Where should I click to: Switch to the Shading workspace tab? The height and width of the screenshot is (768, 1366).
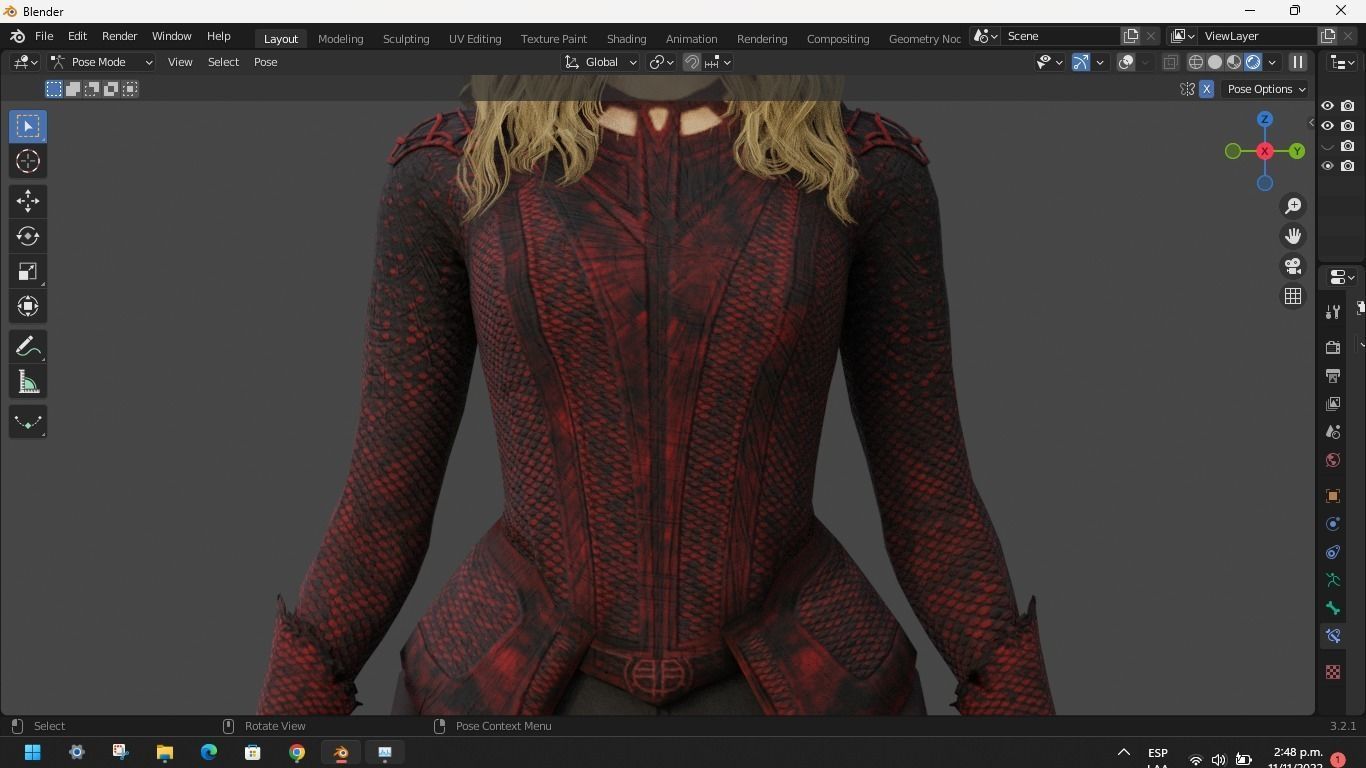[x=626, y=38]
